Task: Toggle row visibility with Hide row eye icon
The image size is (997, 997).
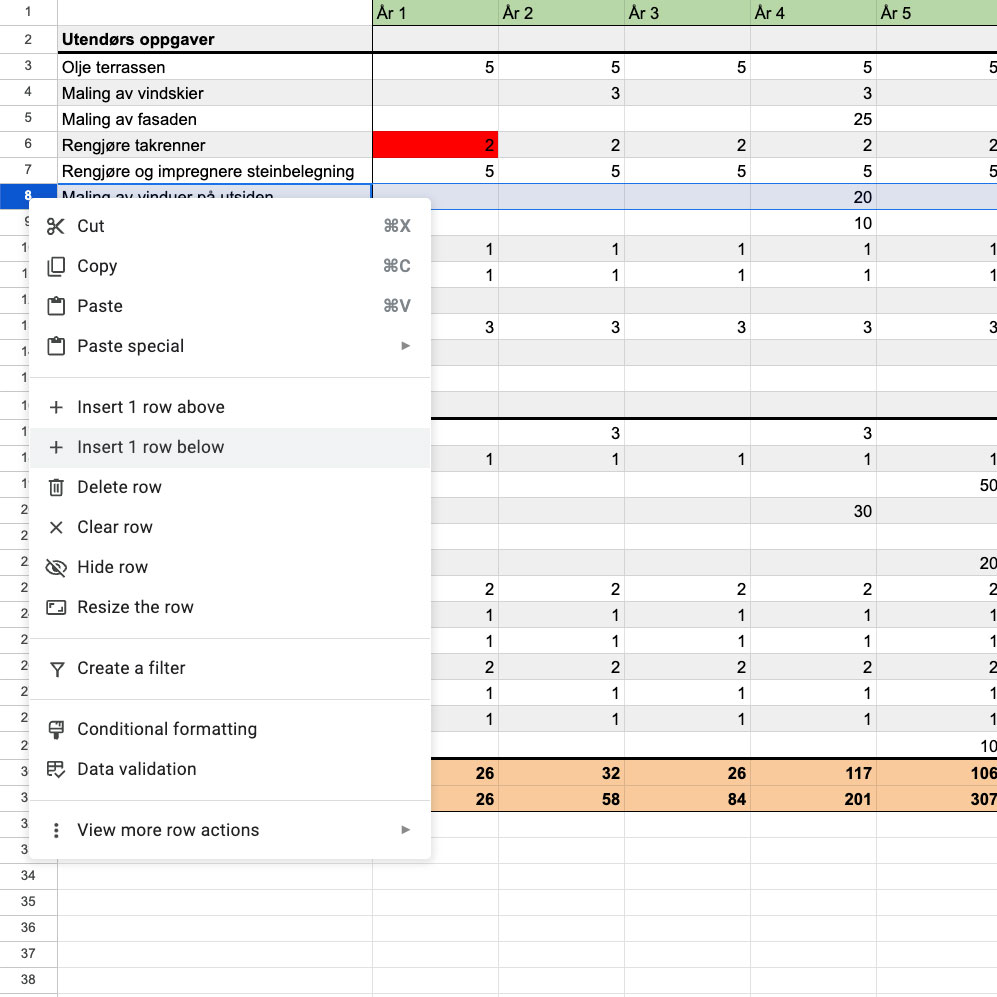Action: [56, 567]
